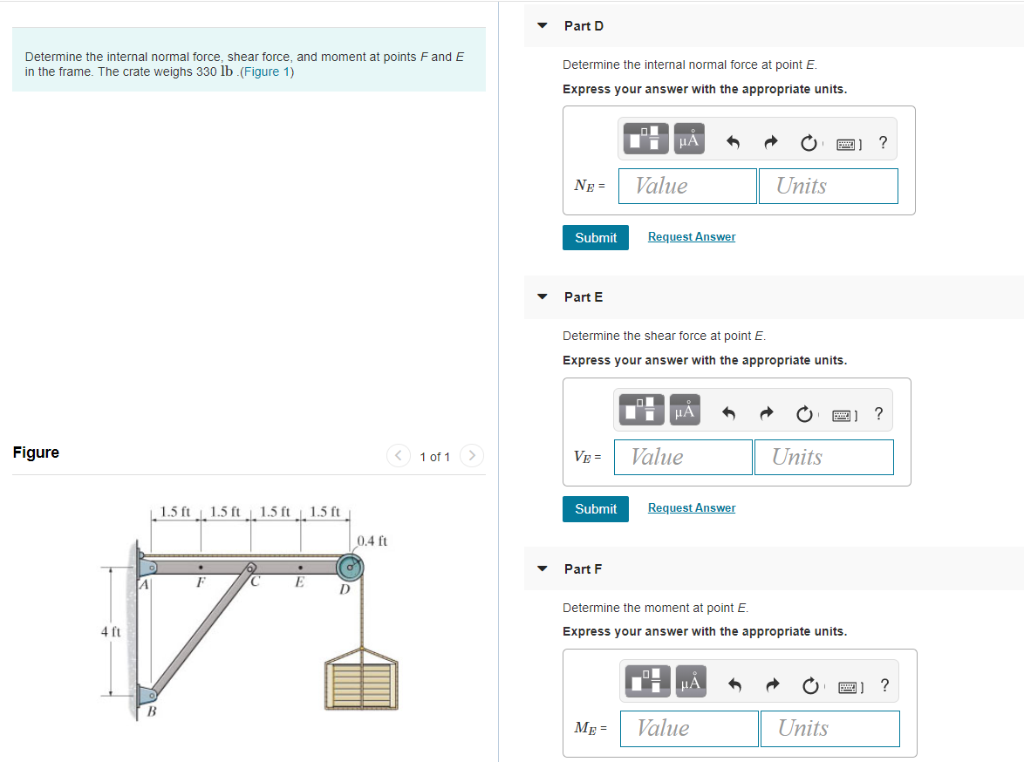Click the reset answer icon in Part D

click(x=808, y=142)
